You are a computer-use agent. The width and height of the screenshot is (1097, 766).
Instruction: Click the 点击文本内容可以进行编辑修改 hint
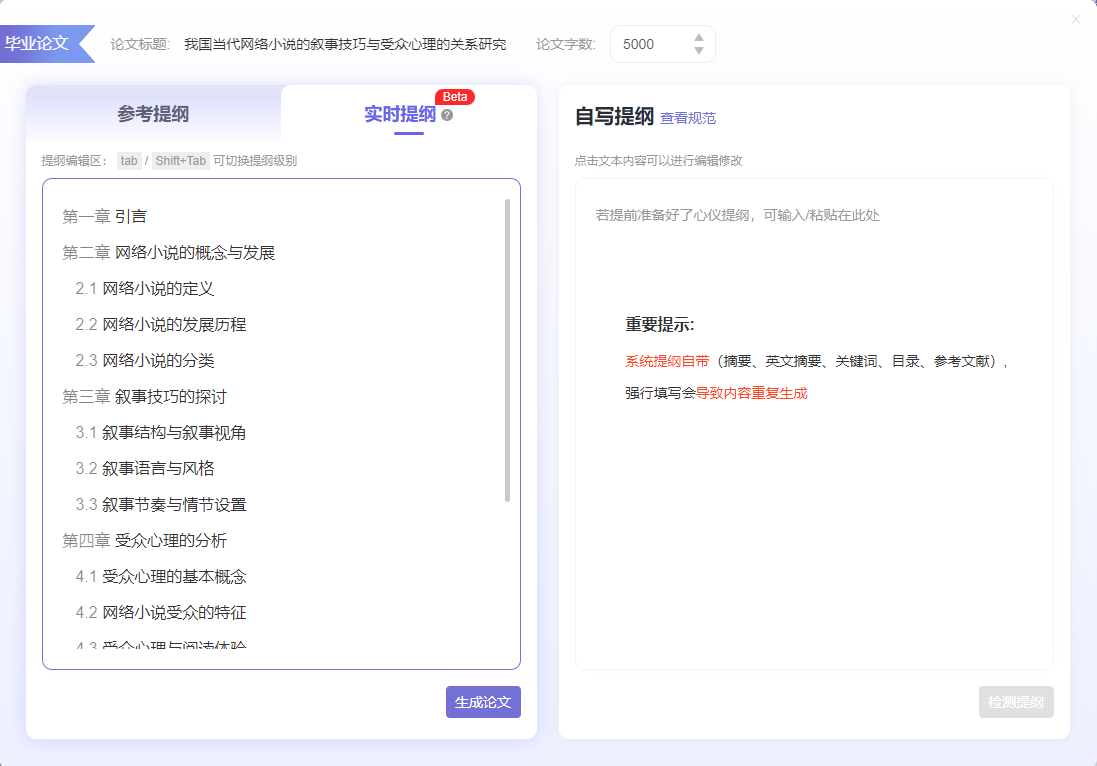[658, 161]
